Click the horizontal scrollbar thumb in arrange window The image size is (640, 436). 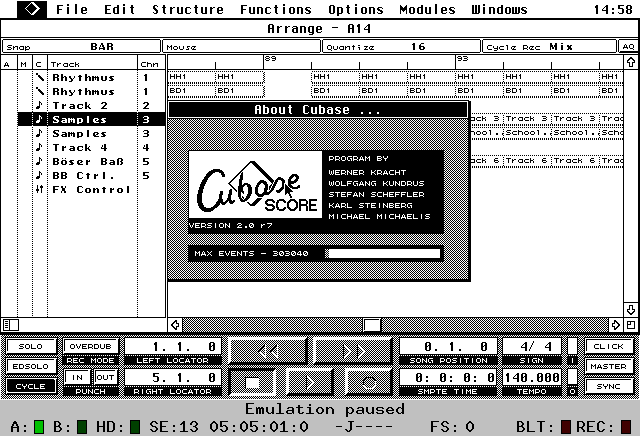click(x=371, y=324)
